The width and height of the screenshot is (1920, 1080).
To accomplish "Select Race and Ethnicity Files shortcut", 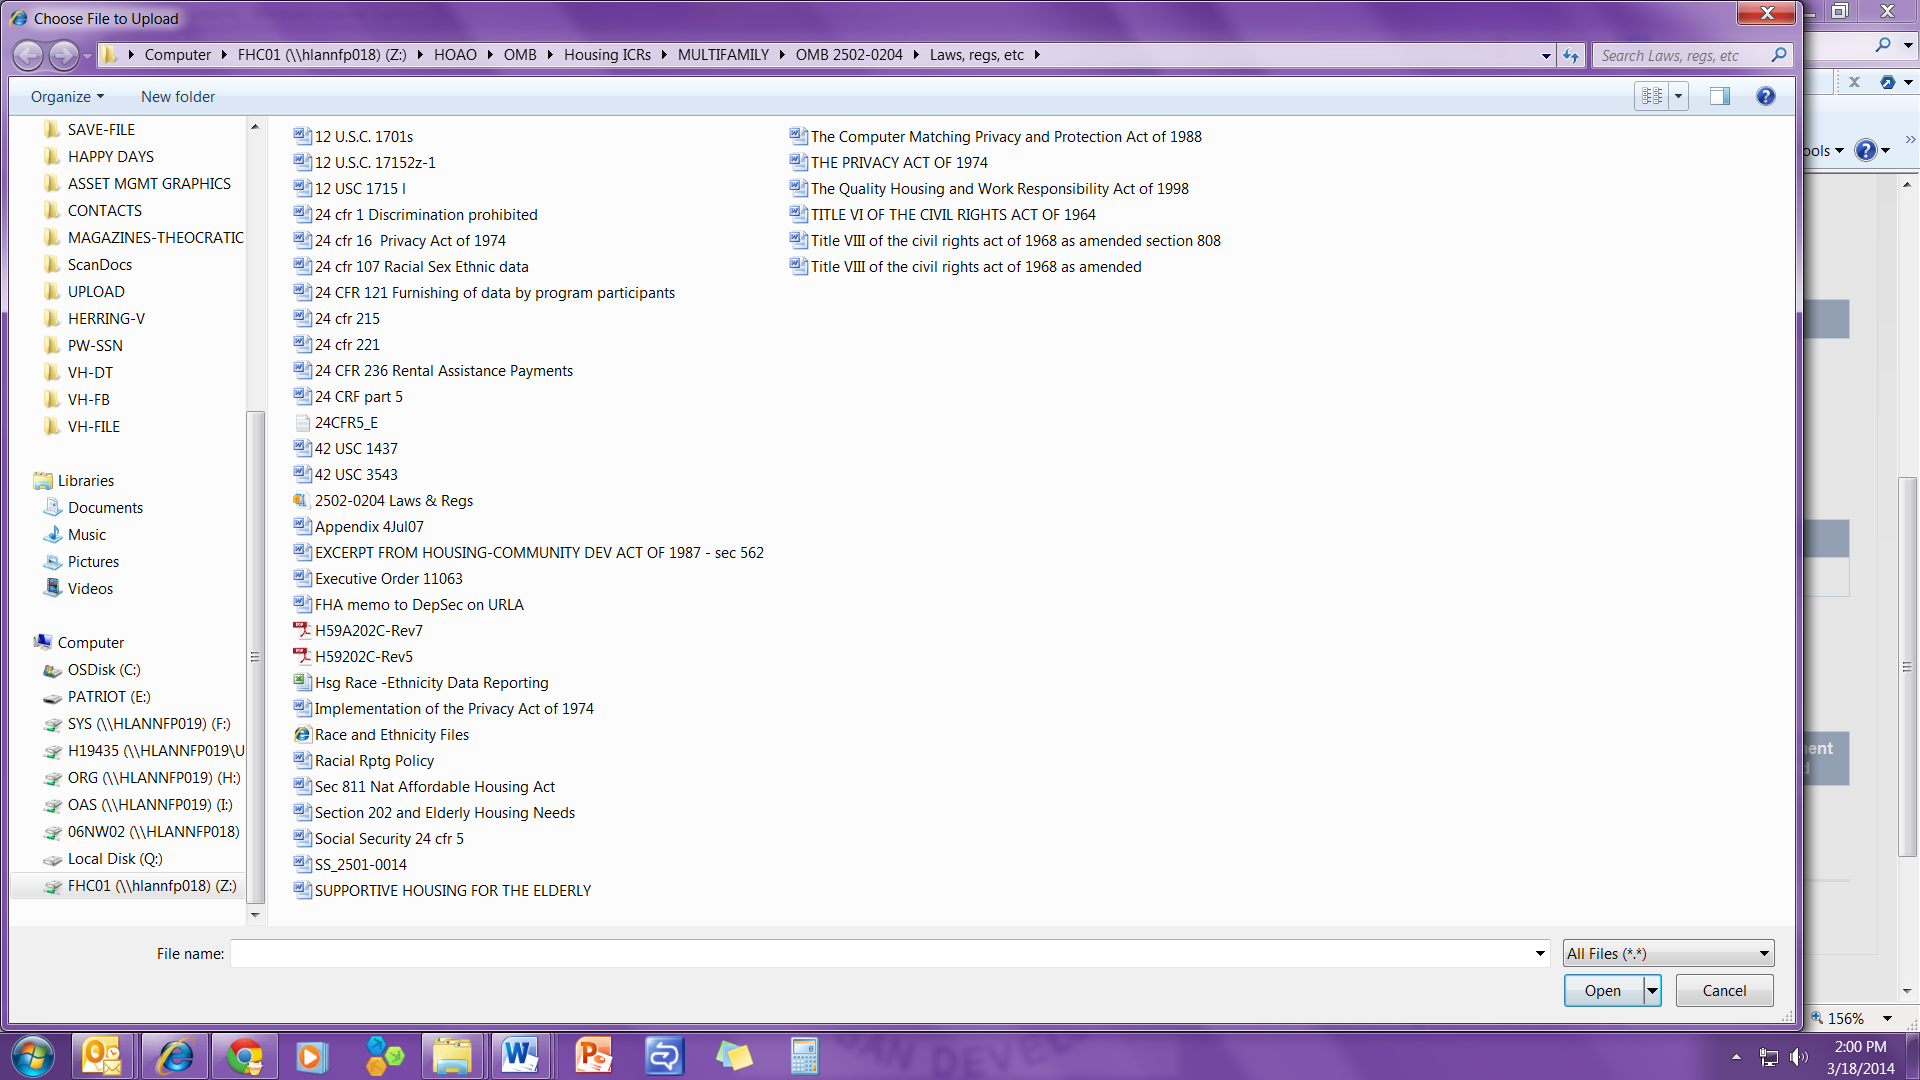I will pyautogui.click(x=391, y=734).
